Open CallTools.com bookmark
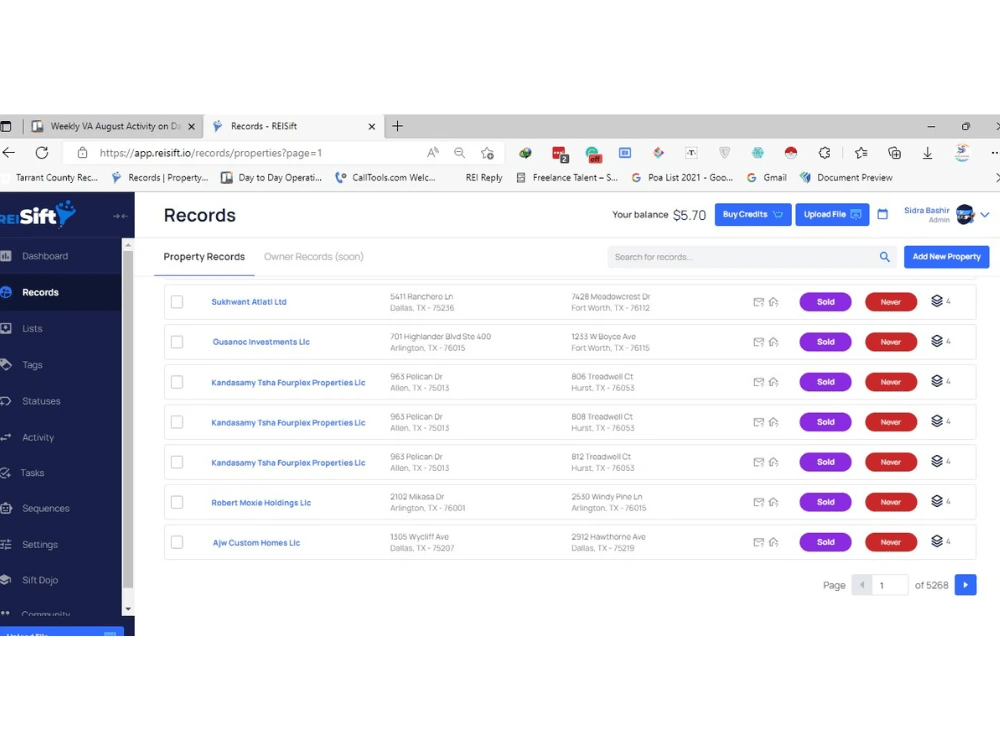The height and width of the screenshot is (750, 1000). (x=385, y=178)
